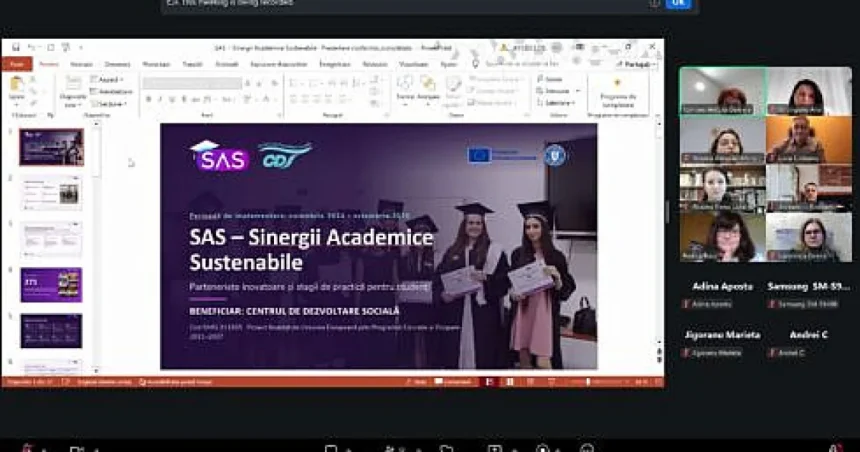860x452 pixels.
Task: Switch to Reading view in the status bar
Action: point(531,382)
